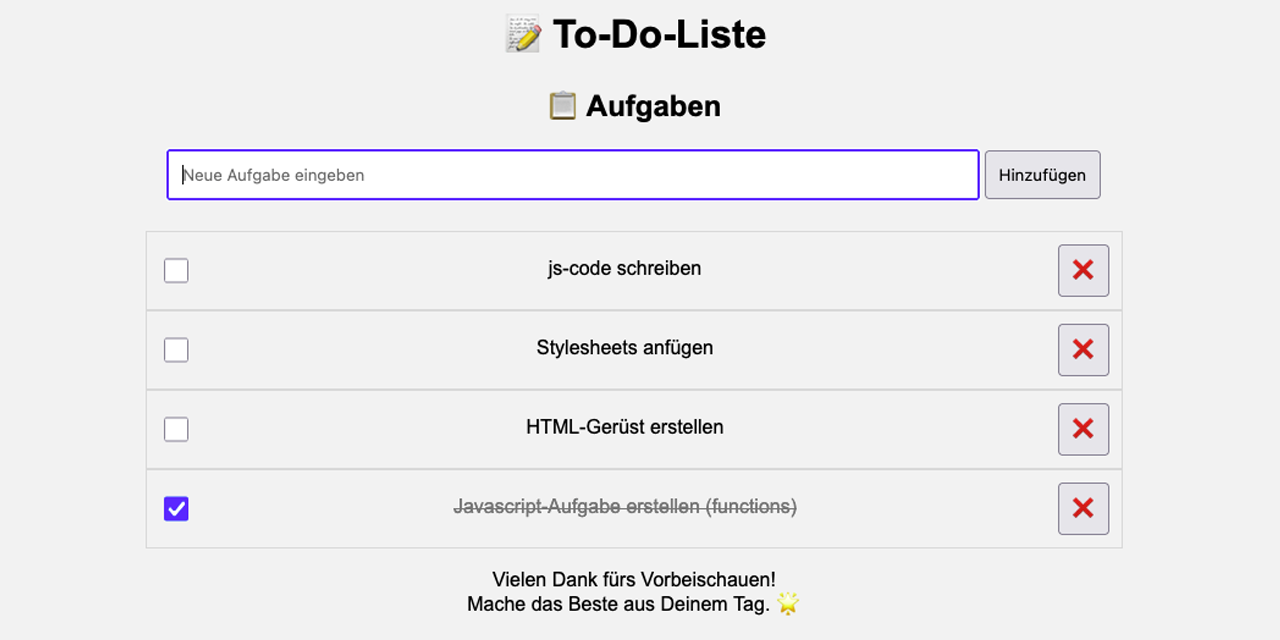Uncheck the "Javascript-Aufgabe erstellen (functions)" task

point(176,508)
